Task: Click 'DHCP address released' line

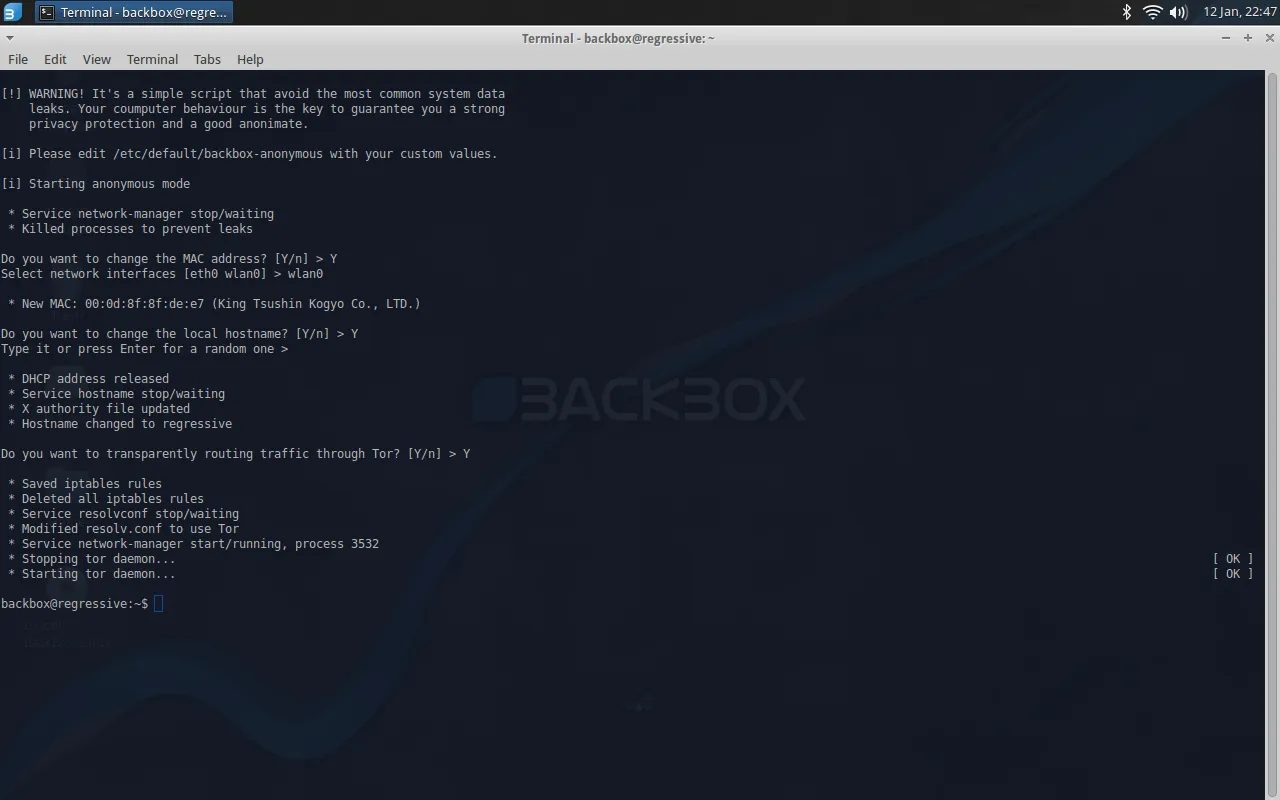Action: pyautogui.click(x=88, y=379)
